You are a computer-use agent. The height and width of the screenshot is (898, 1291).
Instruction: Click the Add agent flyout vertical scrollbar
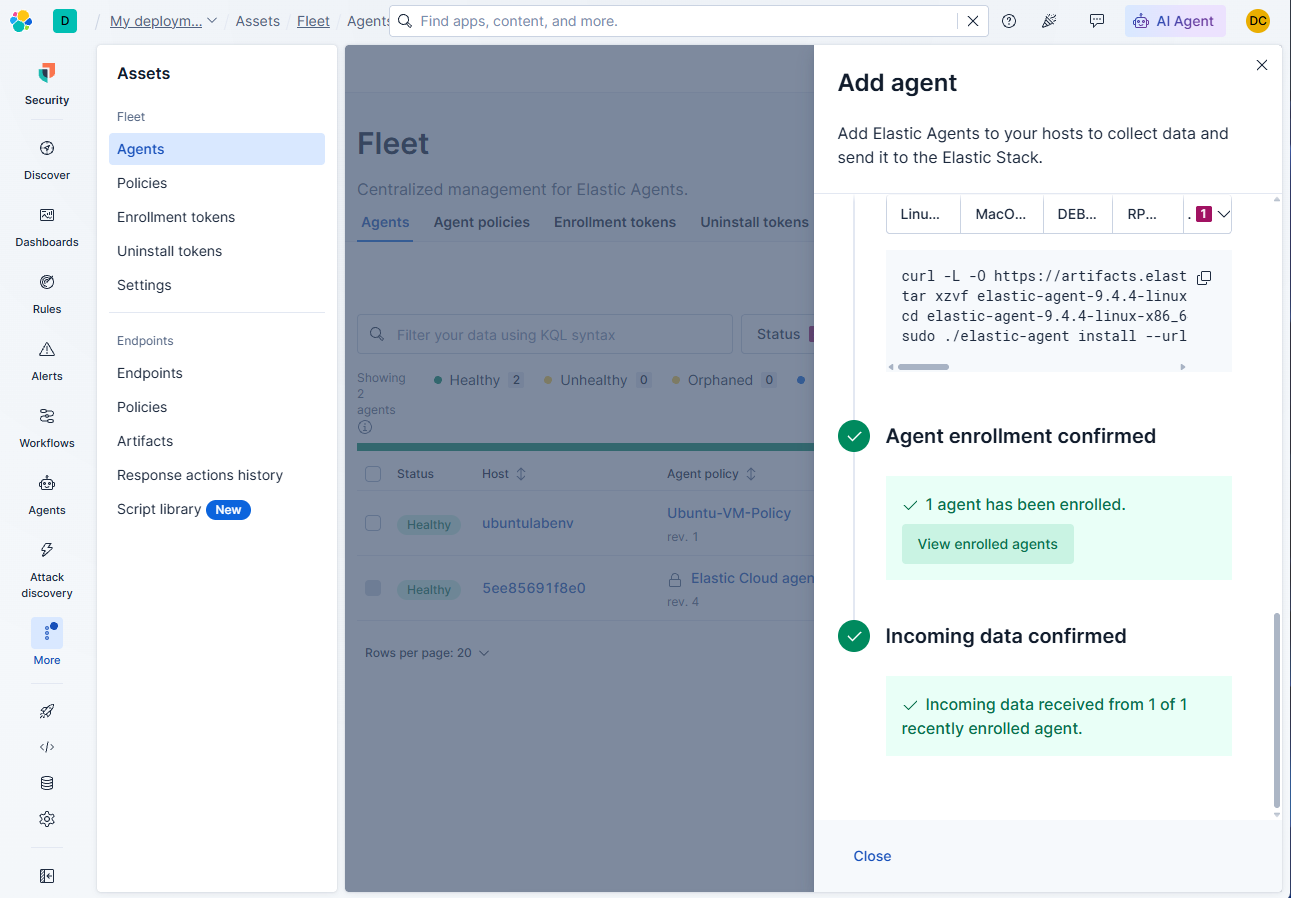point(1276,709)
